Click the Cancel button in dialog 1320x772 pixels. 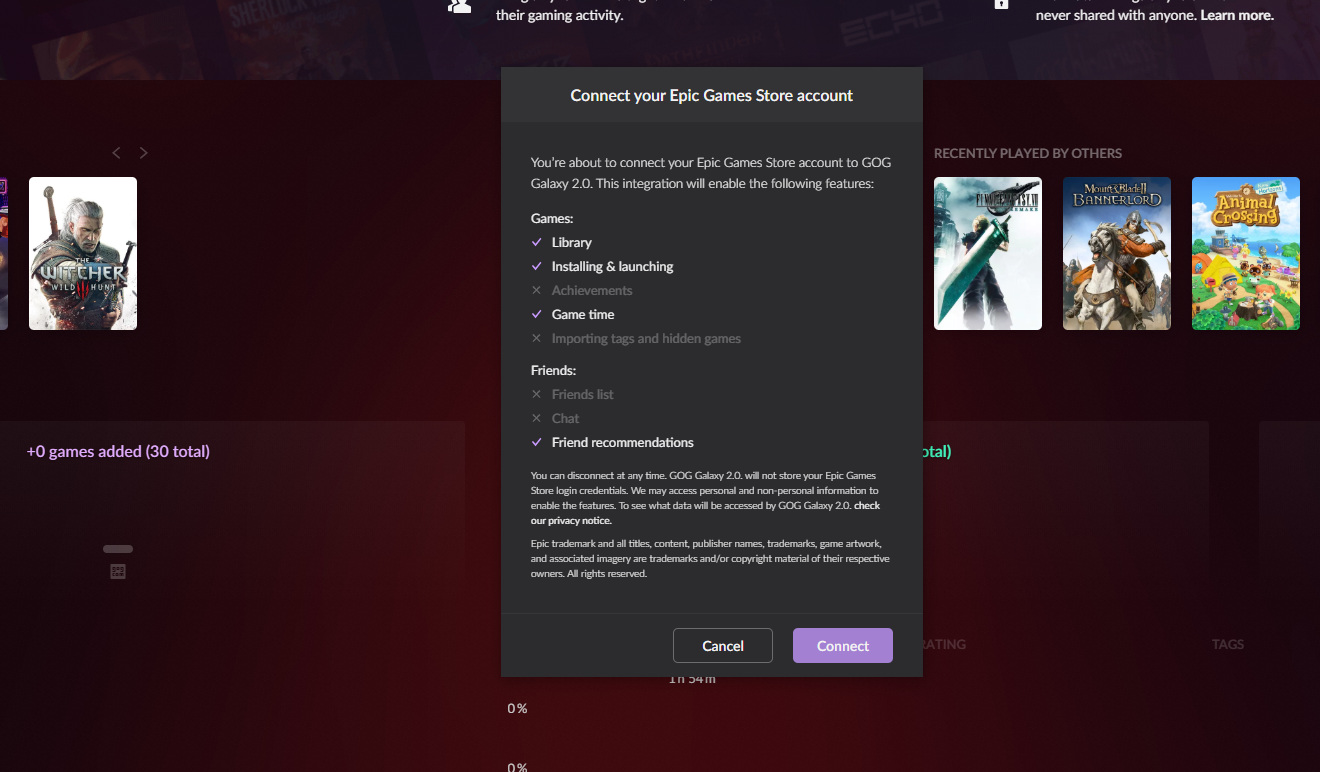722,646
